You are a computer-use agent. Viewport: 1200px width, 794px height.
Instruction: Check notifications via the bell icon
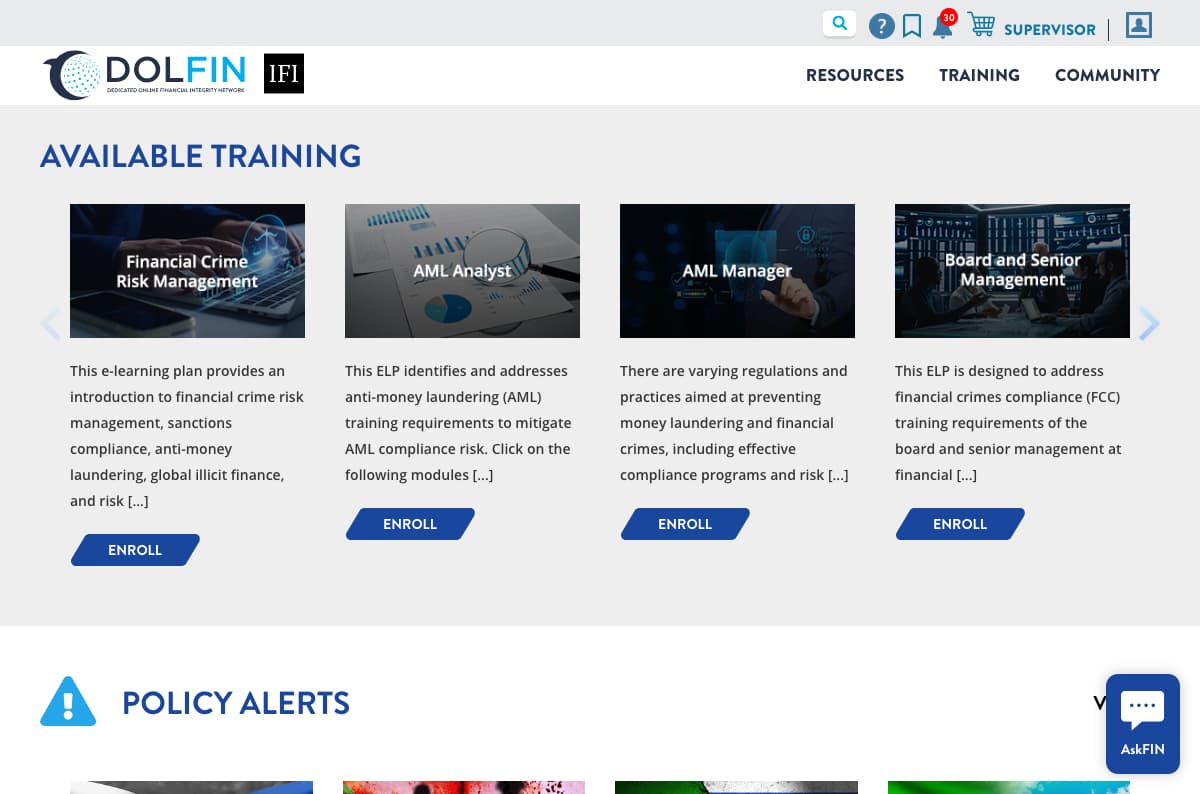point(942,28)
